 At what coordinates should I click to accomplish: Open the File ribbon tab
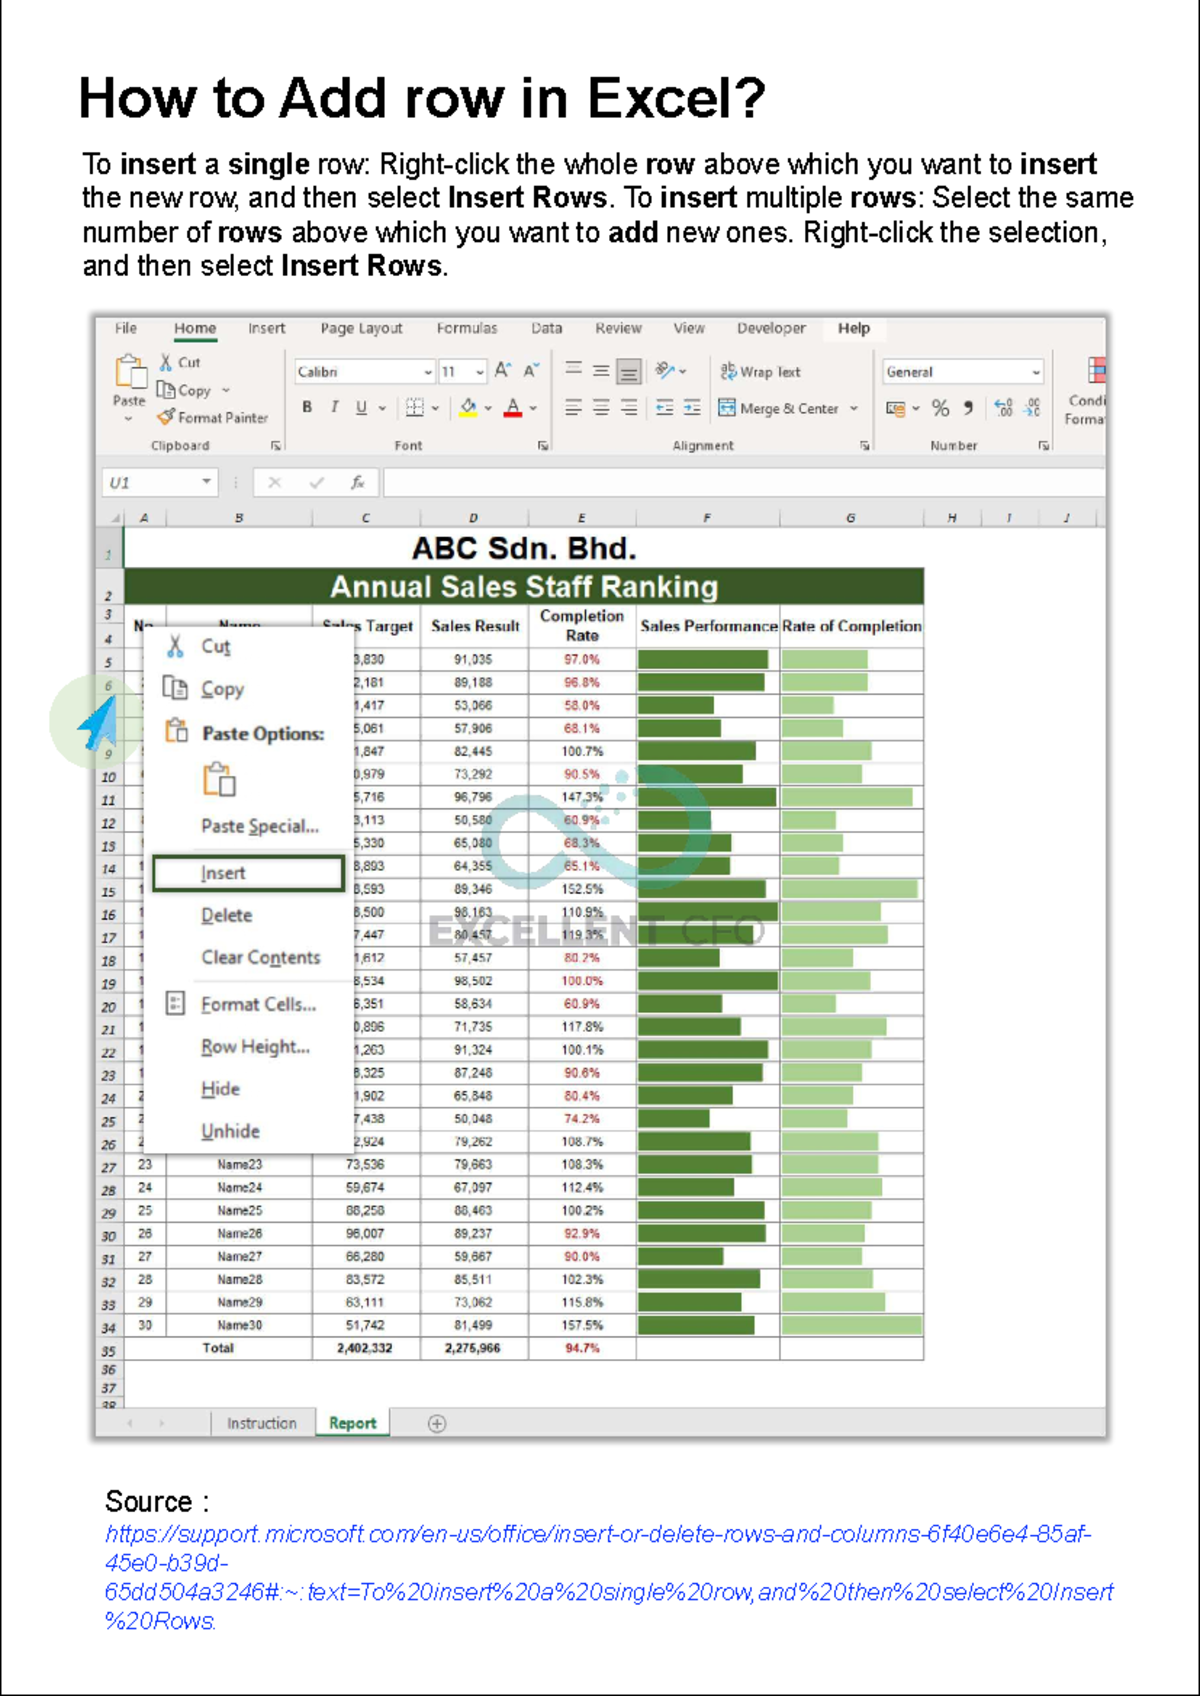tap(126, 328)
